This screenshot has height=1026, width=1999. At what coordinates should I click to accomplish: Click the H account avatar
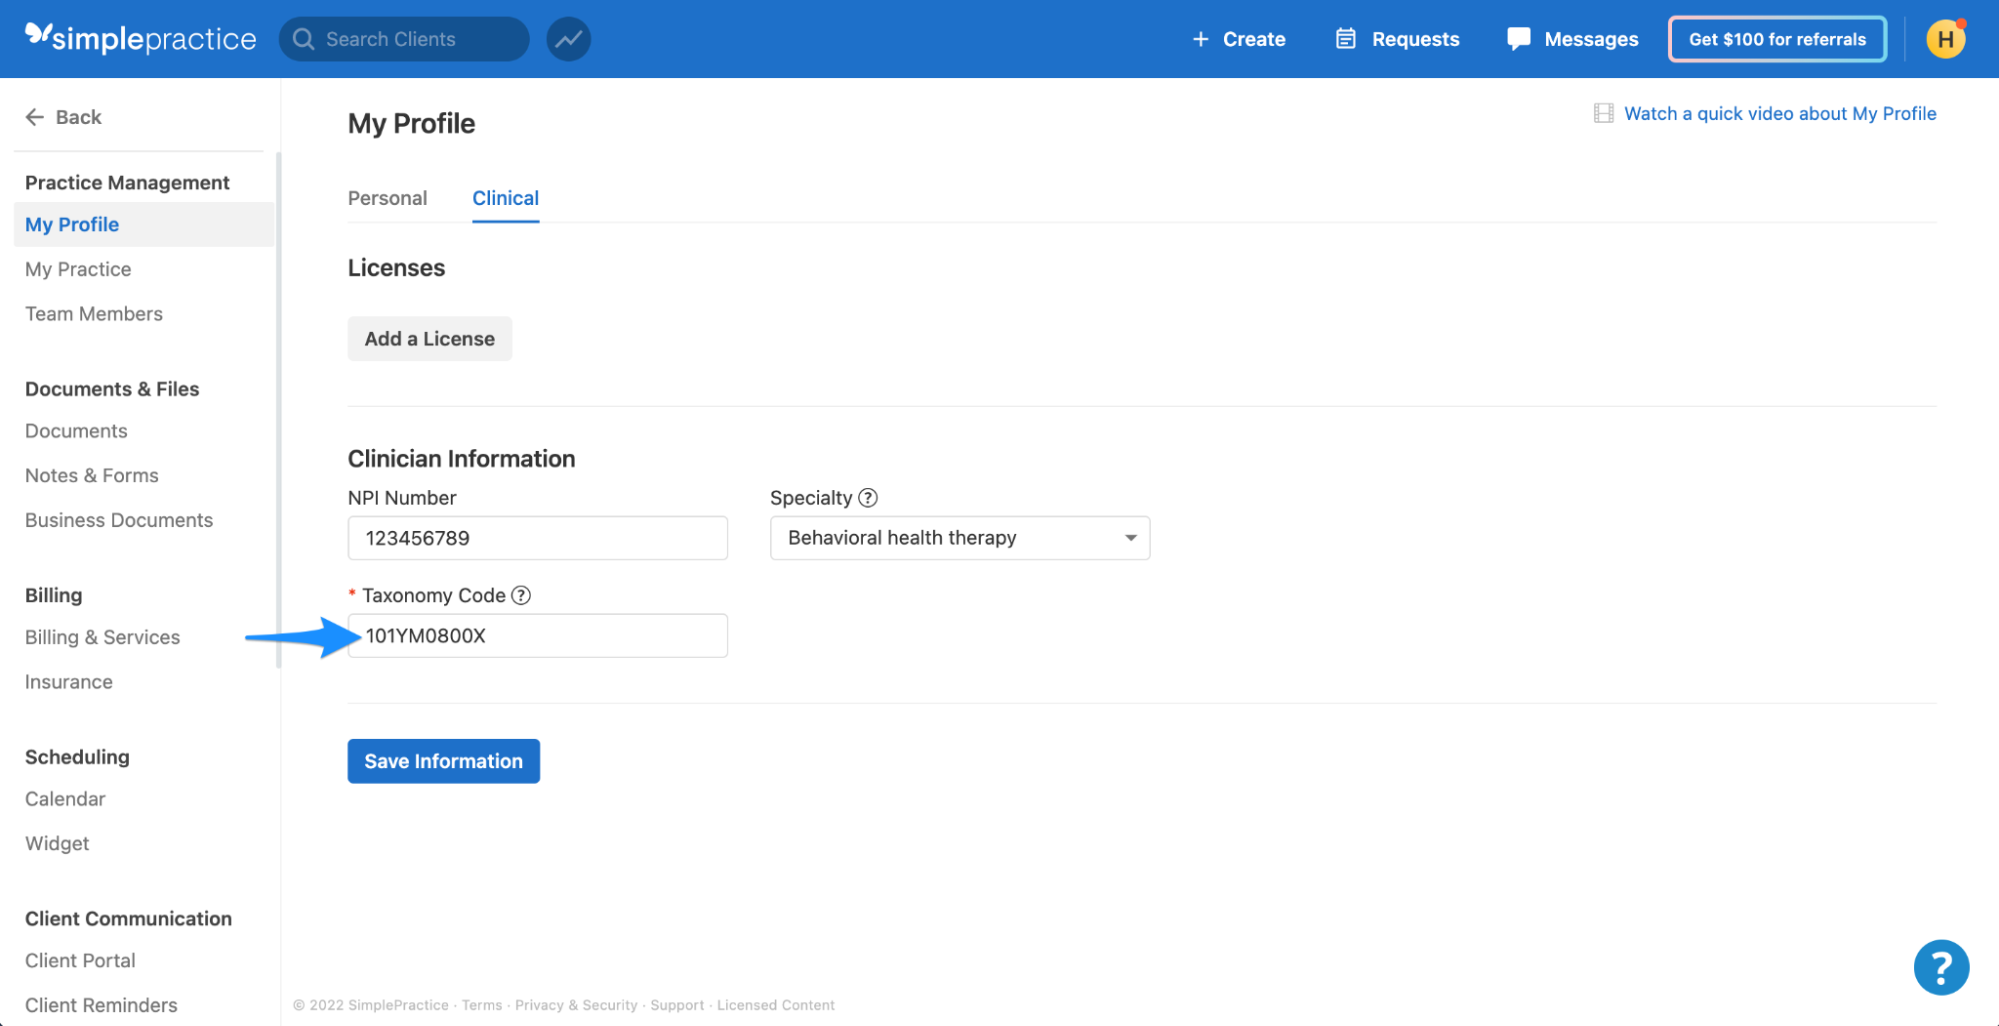(x=1945, y=39)
